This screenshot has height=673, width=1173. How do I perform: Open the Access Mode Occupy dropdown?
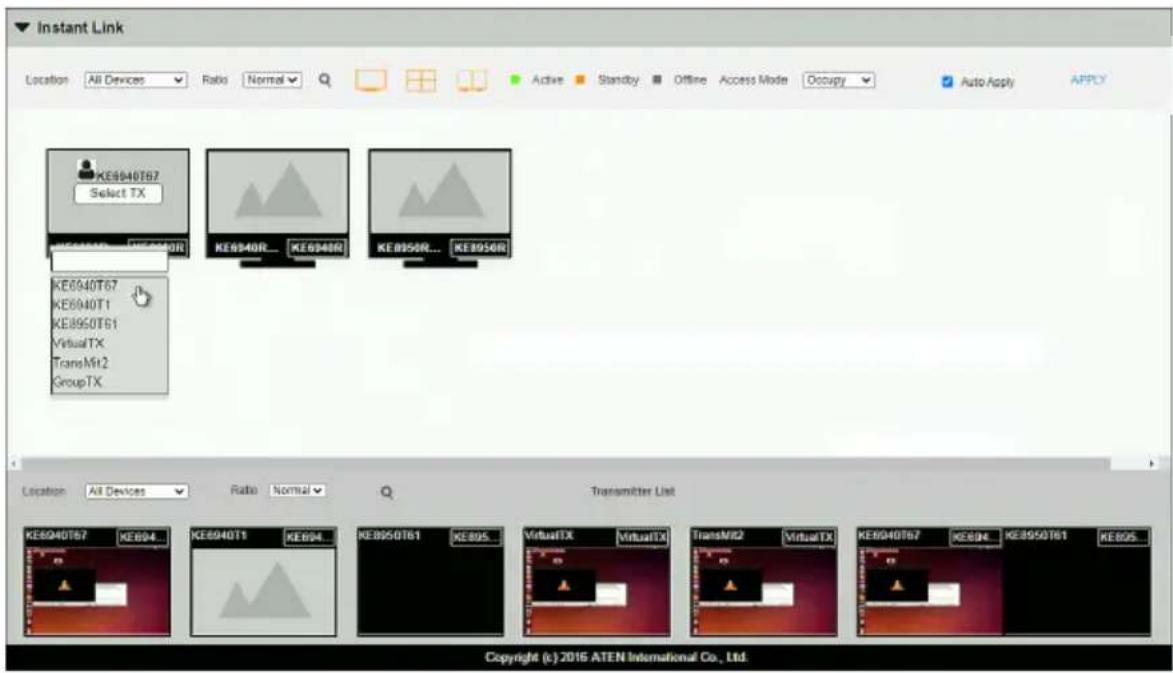point(839,80)
